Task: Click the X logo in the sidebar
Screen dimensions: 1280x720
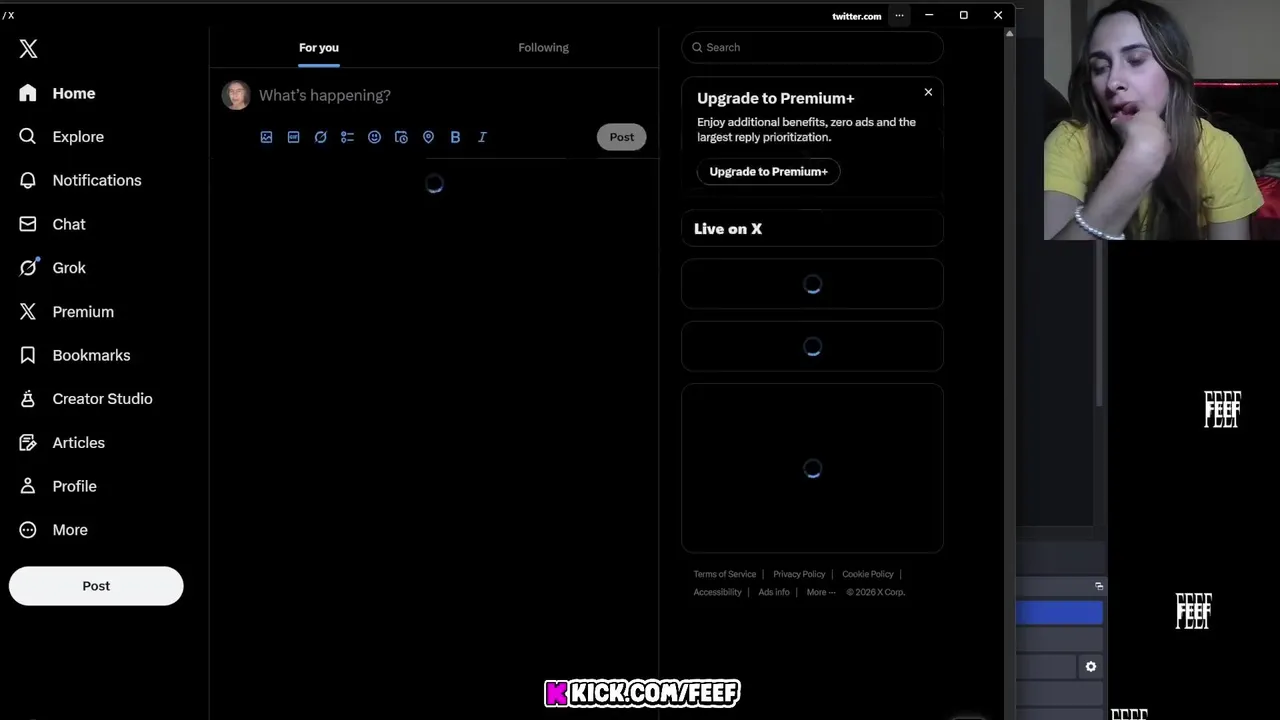Action: click(x=28, y=48)
